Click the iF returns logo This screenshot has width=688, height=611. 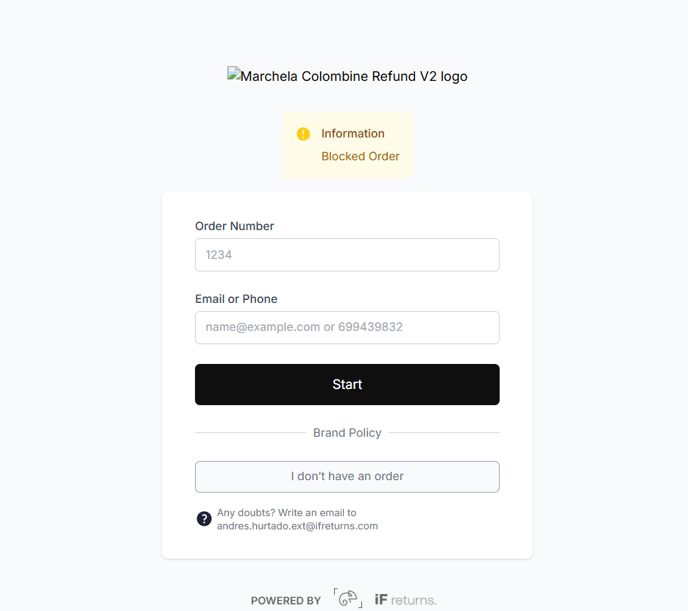tap(405, 600)
